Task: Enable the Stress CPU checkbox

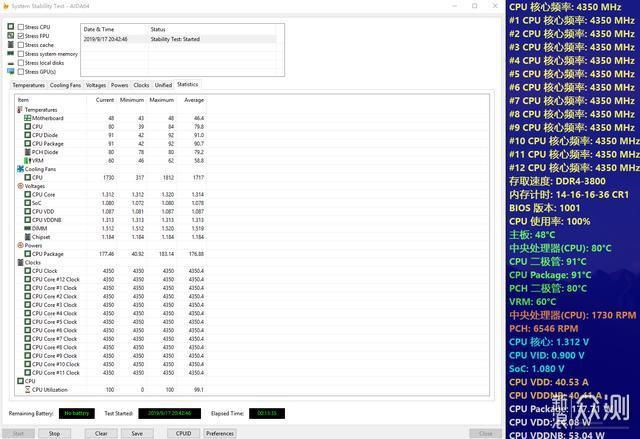Action: pyautogui.click(x=21, y=27)
